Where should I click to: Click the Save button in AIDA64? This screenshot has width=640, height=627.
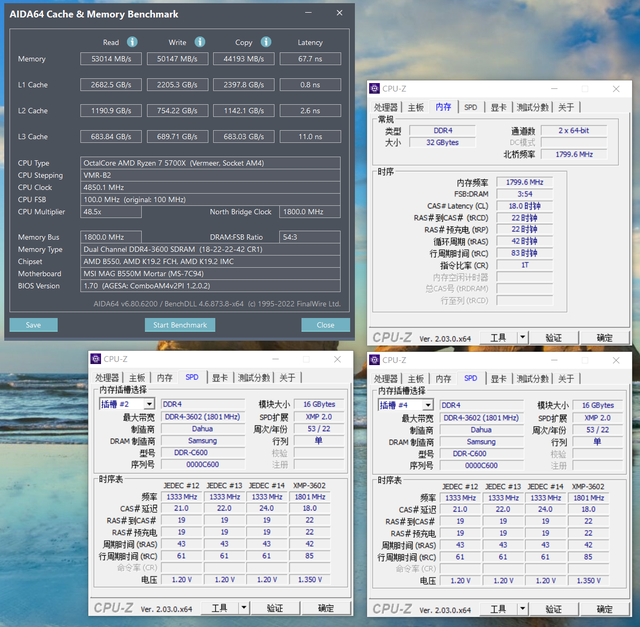point(33,325)
